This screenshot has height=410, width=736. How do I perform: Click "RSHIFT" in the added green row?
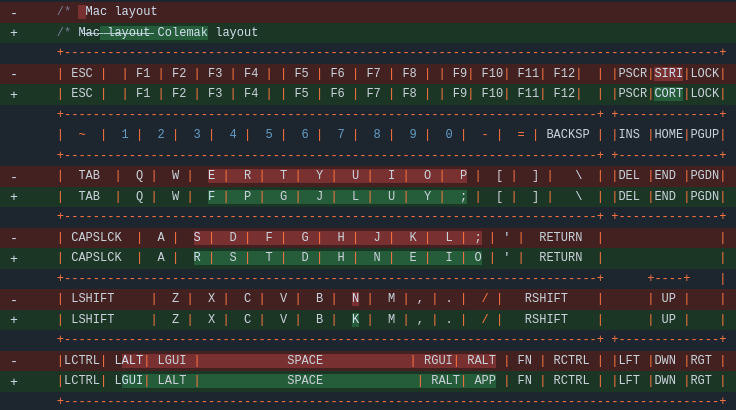pos(546,319)
